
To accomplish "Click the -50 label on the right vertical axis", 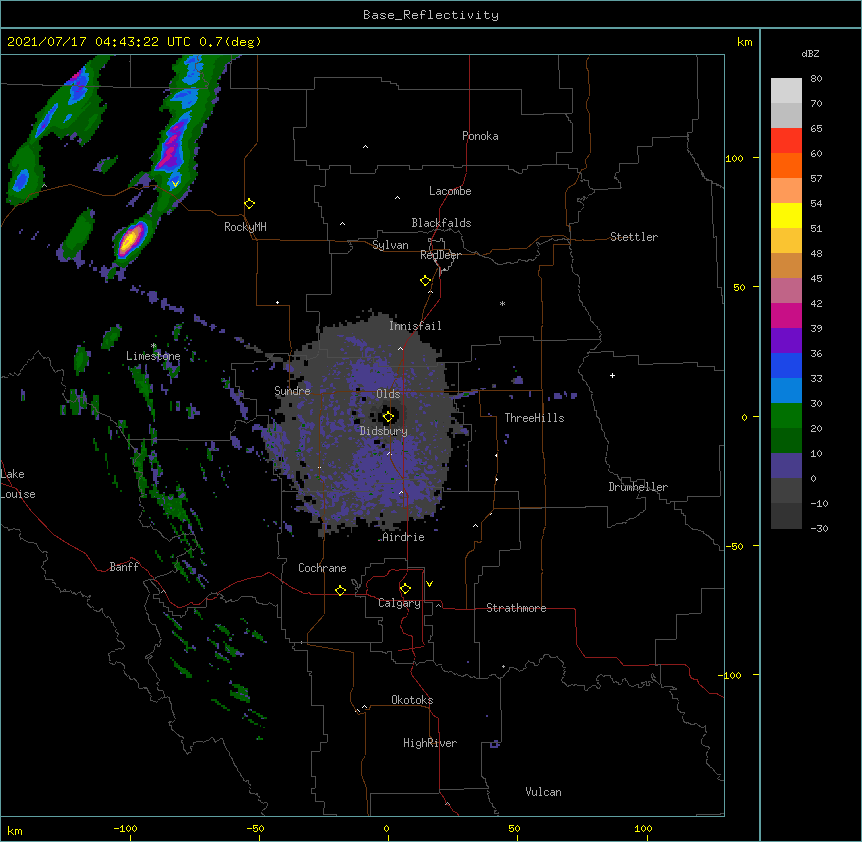I will [734, 546].
